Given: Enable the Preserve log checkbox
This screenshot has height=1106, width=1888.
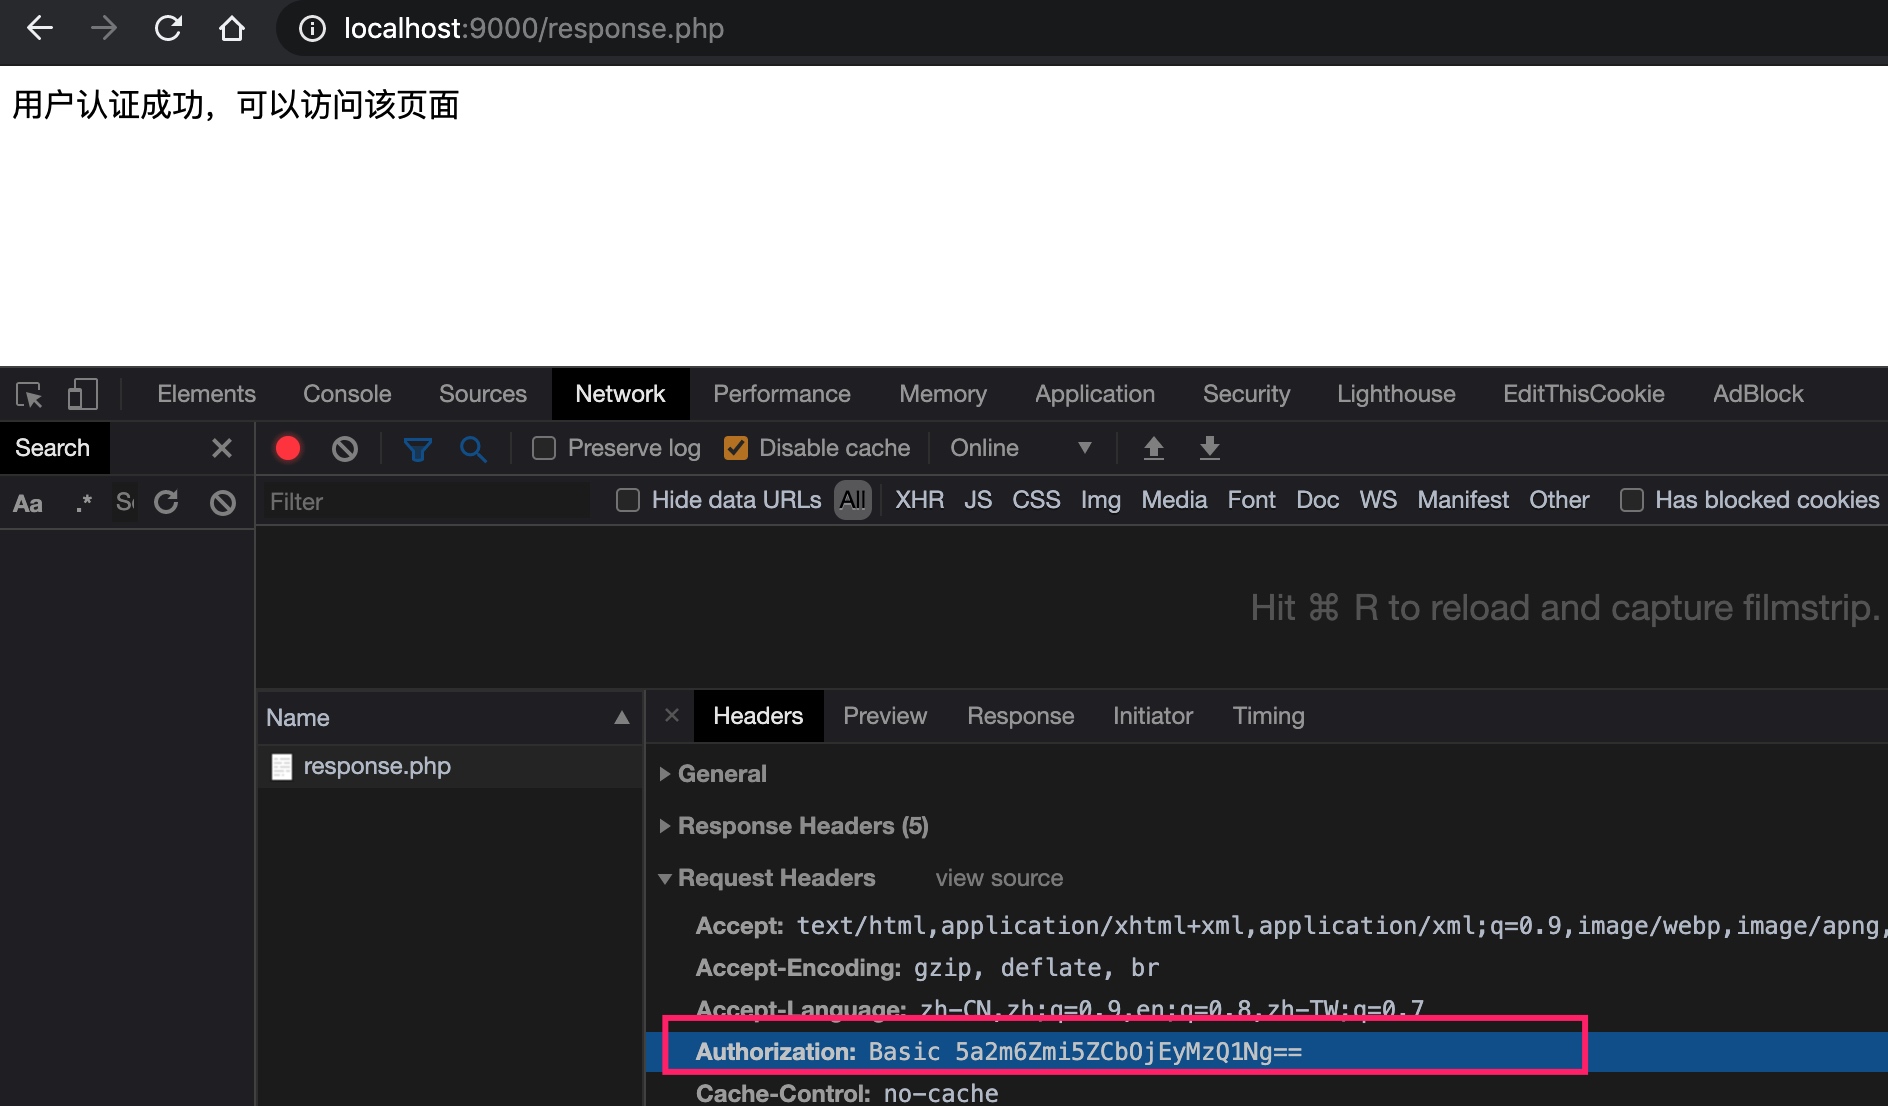Looking at the screenshot, I should (x=544, y=448).
